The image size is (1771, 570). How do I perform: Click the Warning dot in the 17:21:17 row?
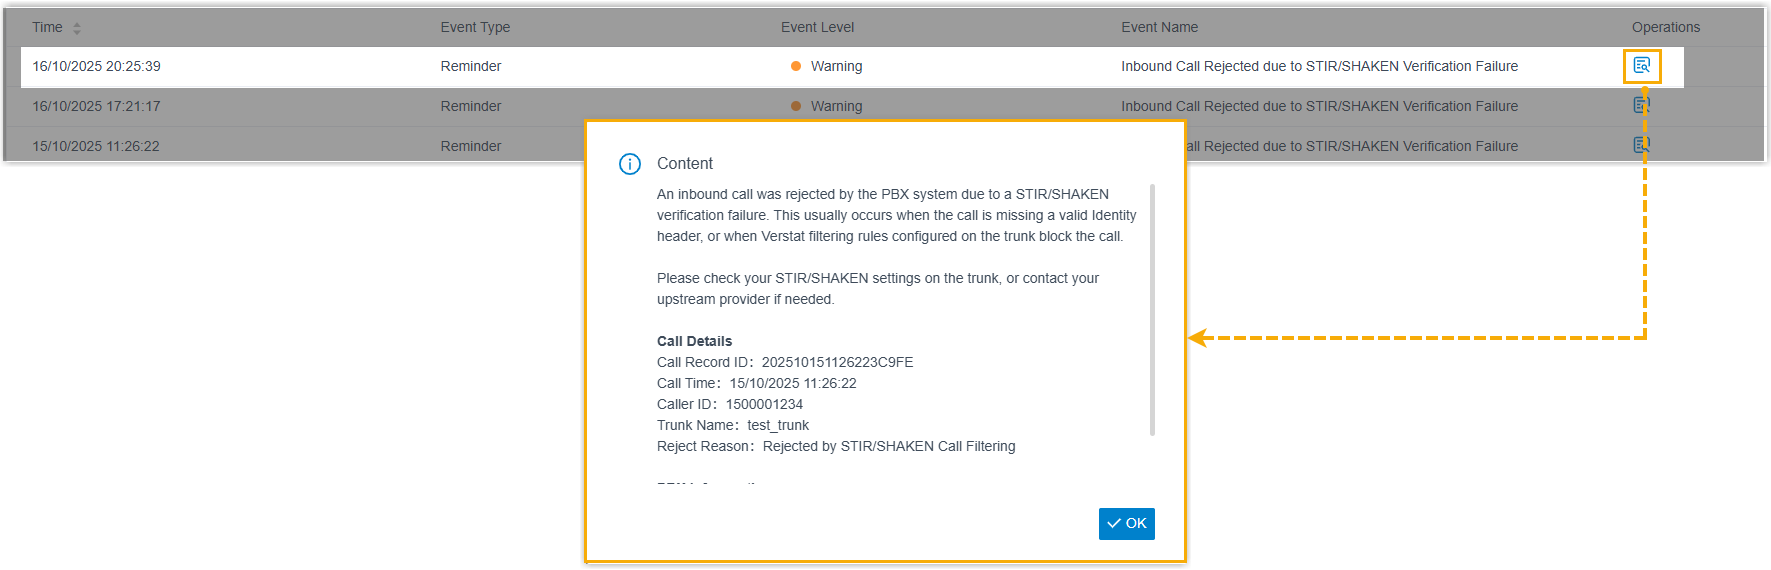pos(796,106)
